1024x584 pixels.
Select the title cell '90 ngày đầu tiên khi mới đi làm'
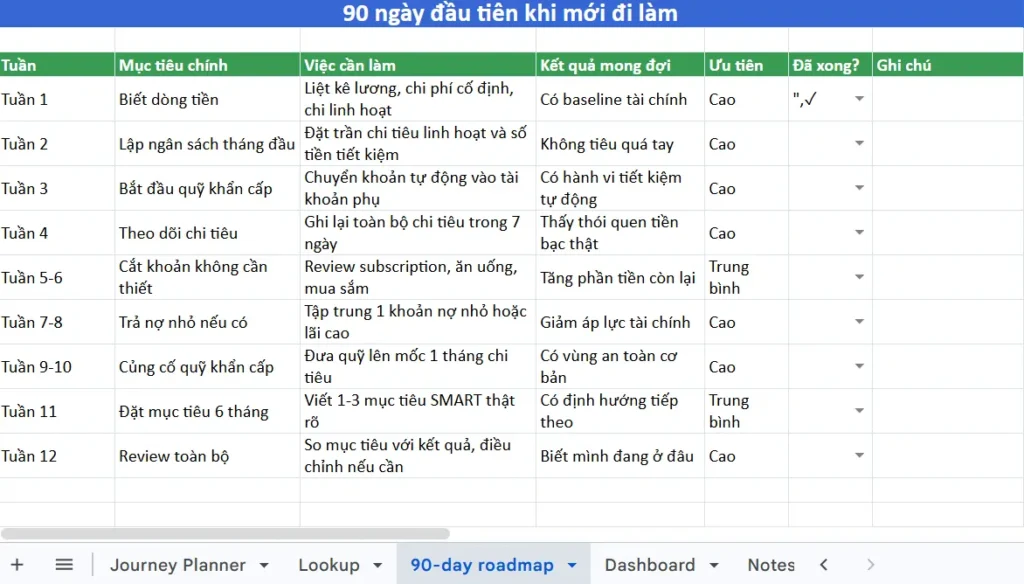(512, 13)
